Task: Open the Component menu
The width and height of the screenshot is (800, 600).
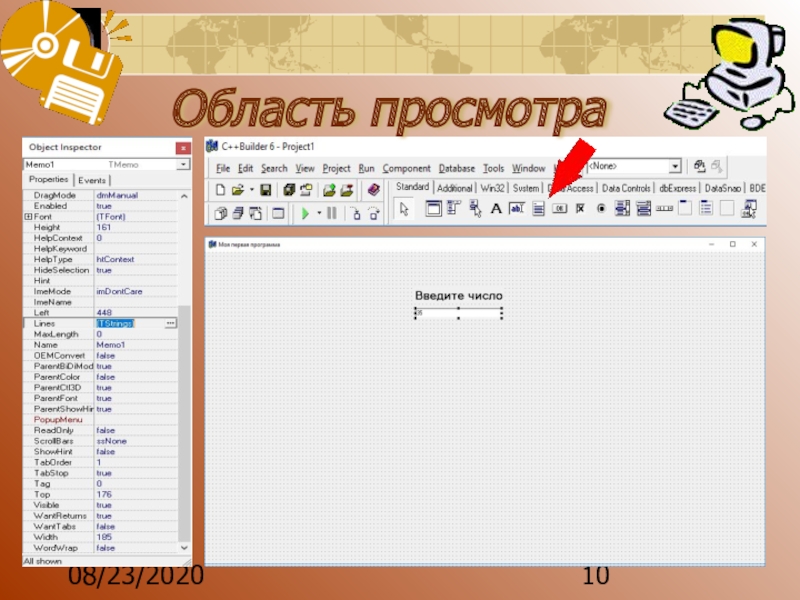Action: click(406, 168)
